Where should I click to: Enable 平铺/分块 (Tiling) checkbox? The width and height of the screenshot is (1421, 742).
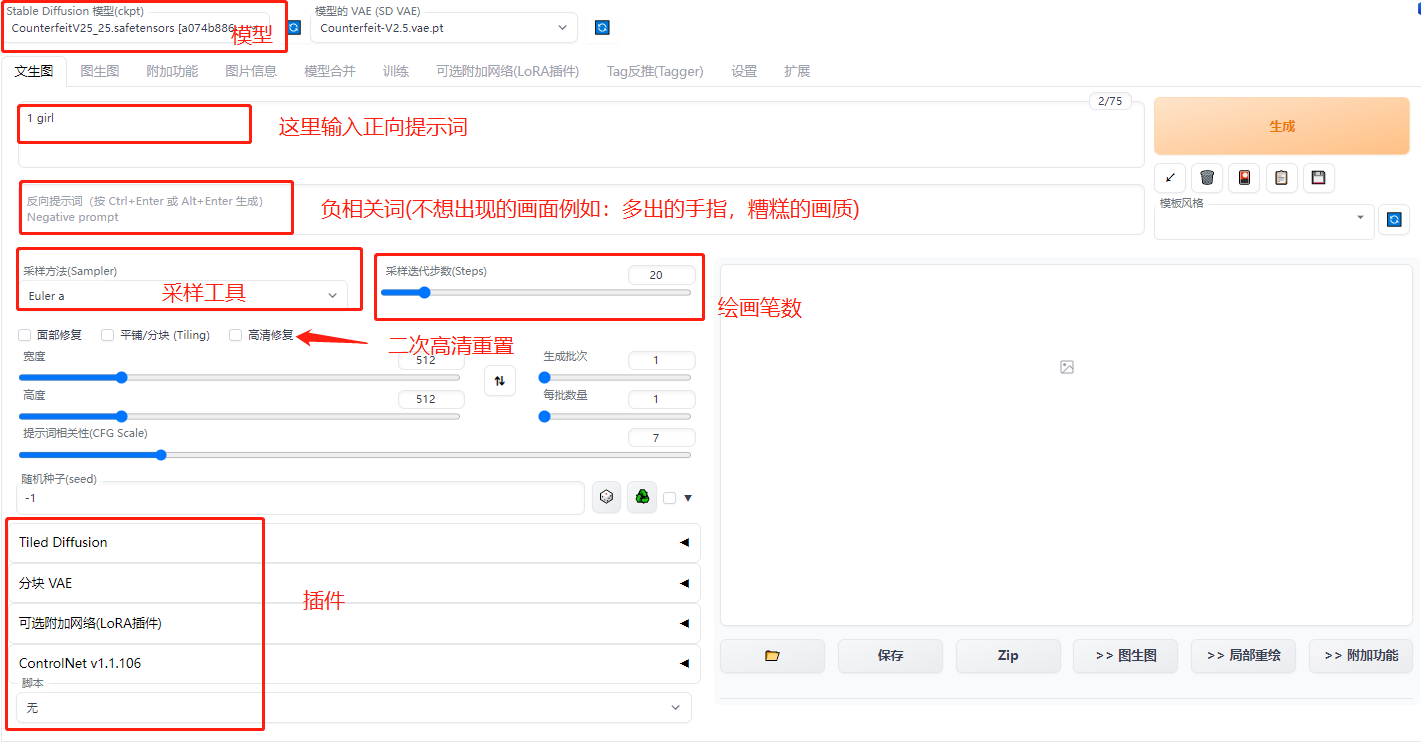pos(108,335)
